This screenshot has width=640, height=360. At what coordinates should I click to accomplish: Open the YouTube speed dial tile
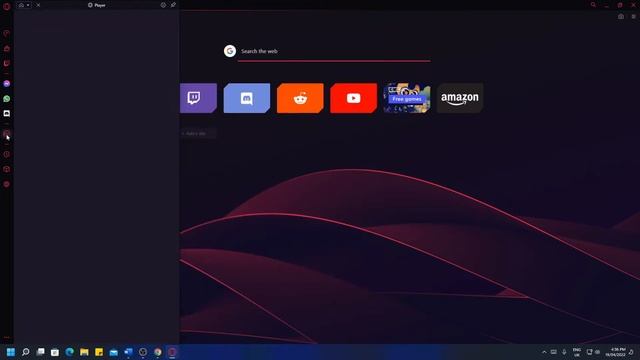tap(353, 98)
